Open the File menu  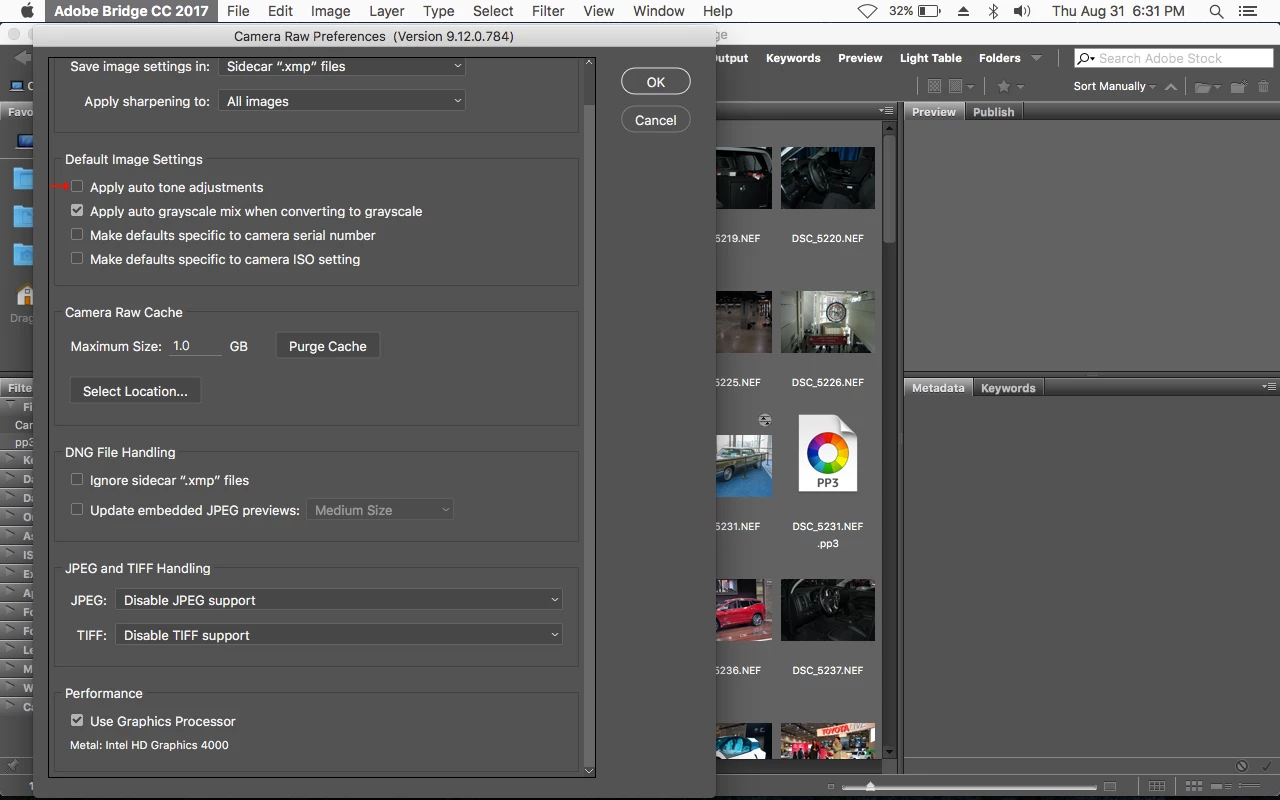(238, 11)
